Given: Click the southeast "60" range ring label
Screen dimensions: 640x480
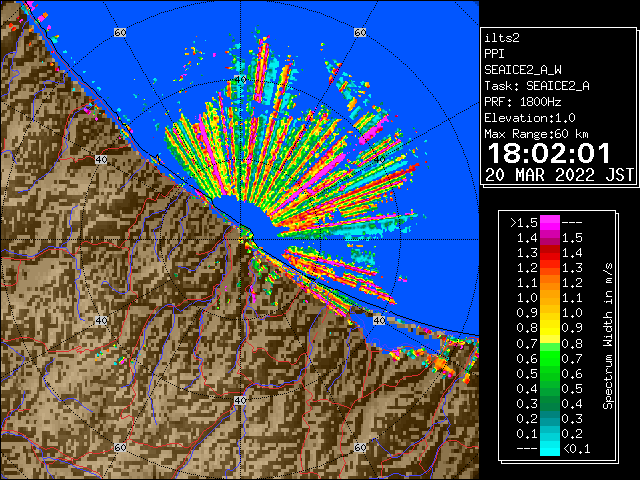Looking at the screenshot, I should [360, 447].
